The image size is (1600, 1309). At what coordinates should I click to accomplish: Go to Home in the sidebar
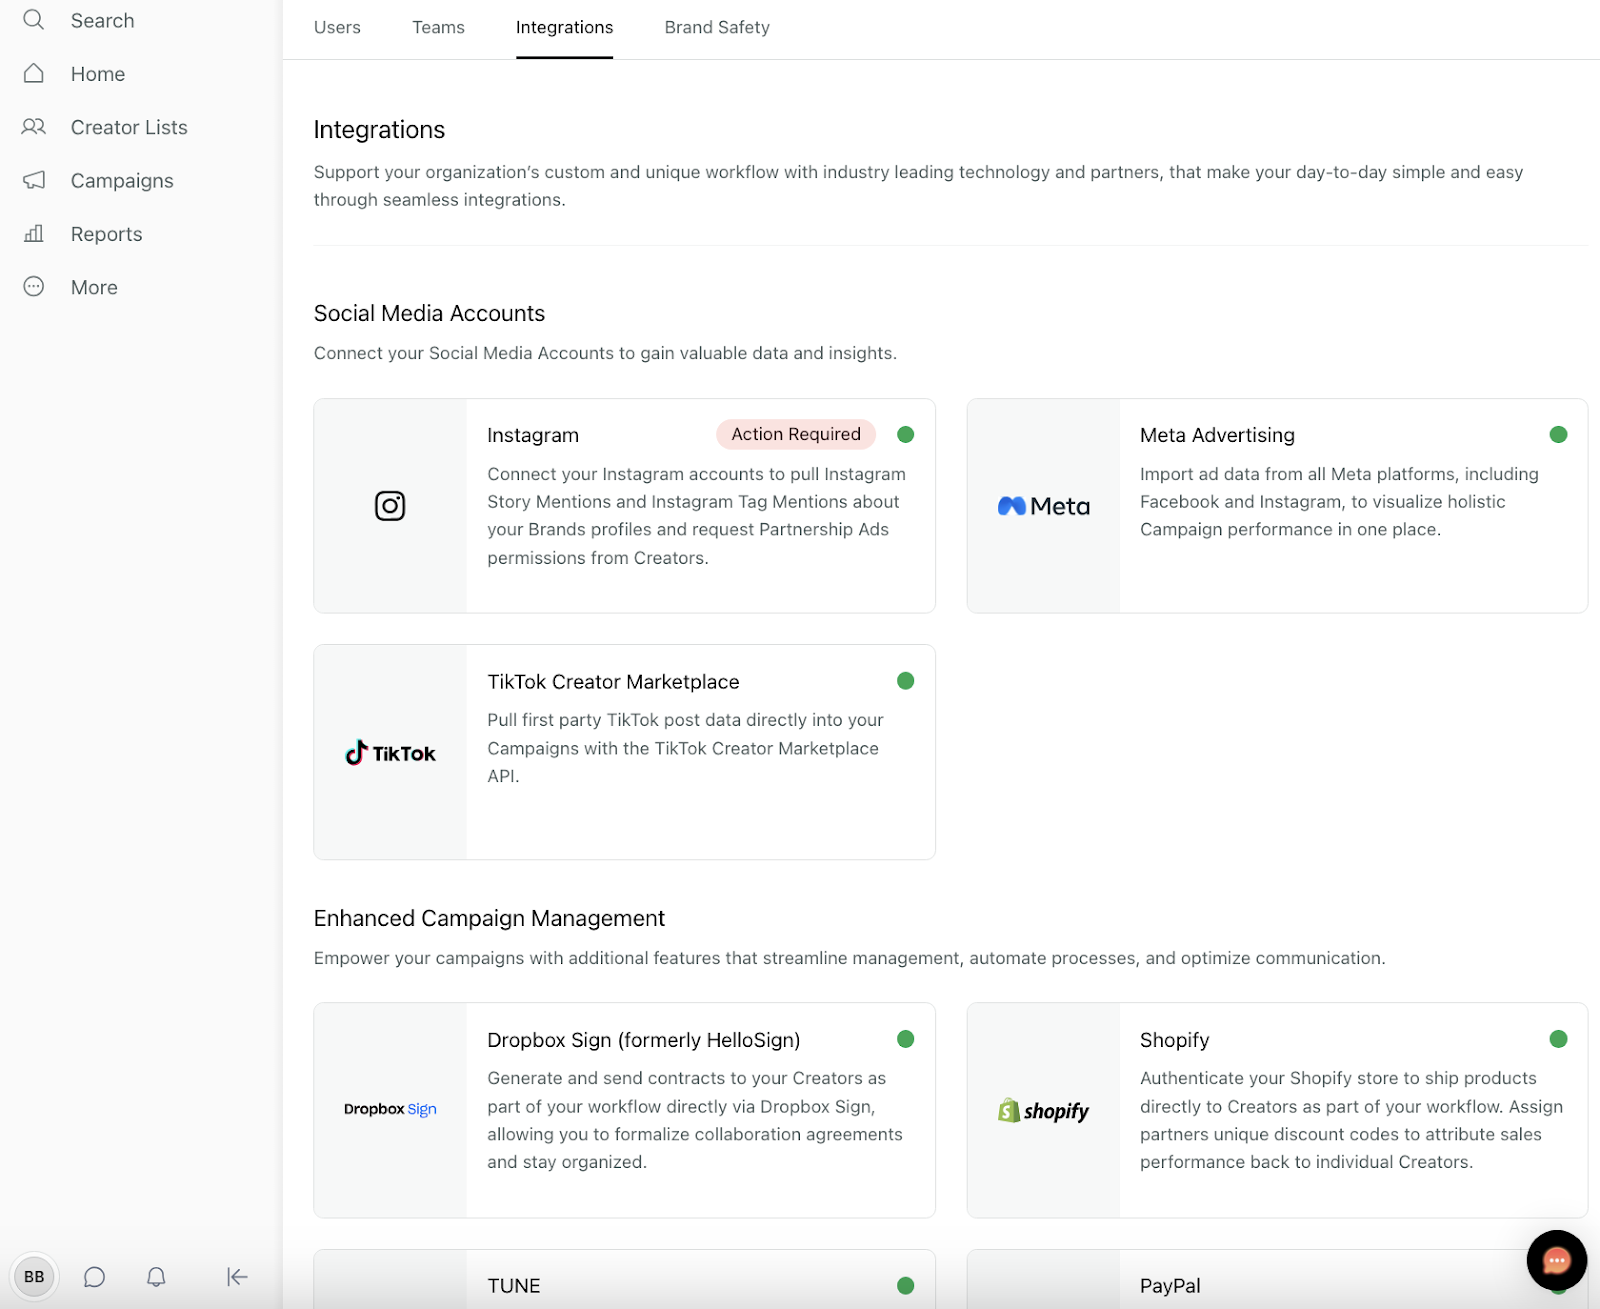coord(98,74)
